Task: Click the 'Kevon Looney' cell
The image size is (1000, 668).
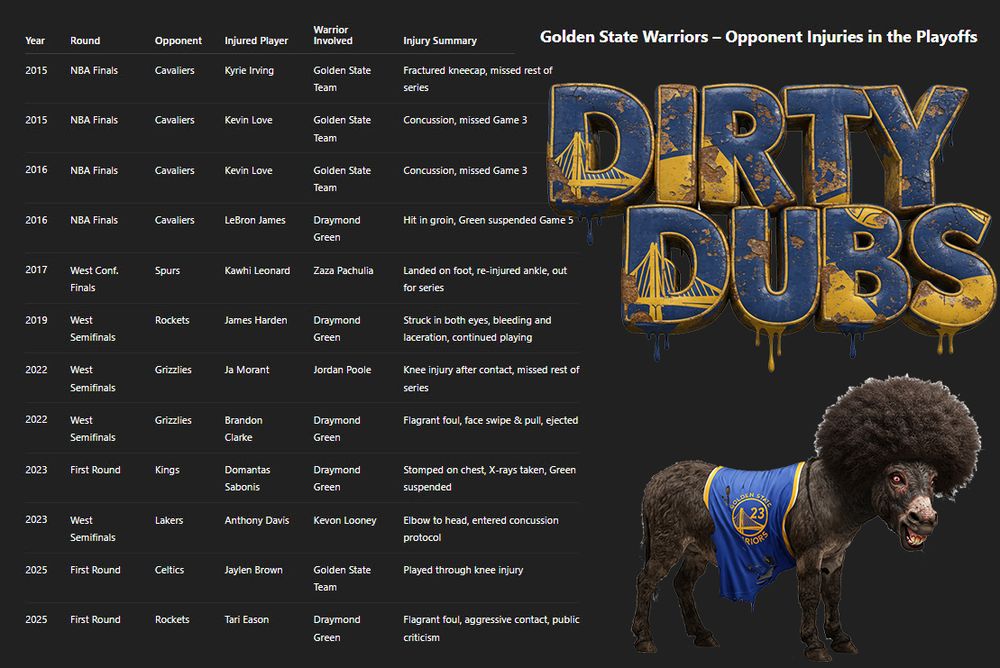Action: coord(345,521)
